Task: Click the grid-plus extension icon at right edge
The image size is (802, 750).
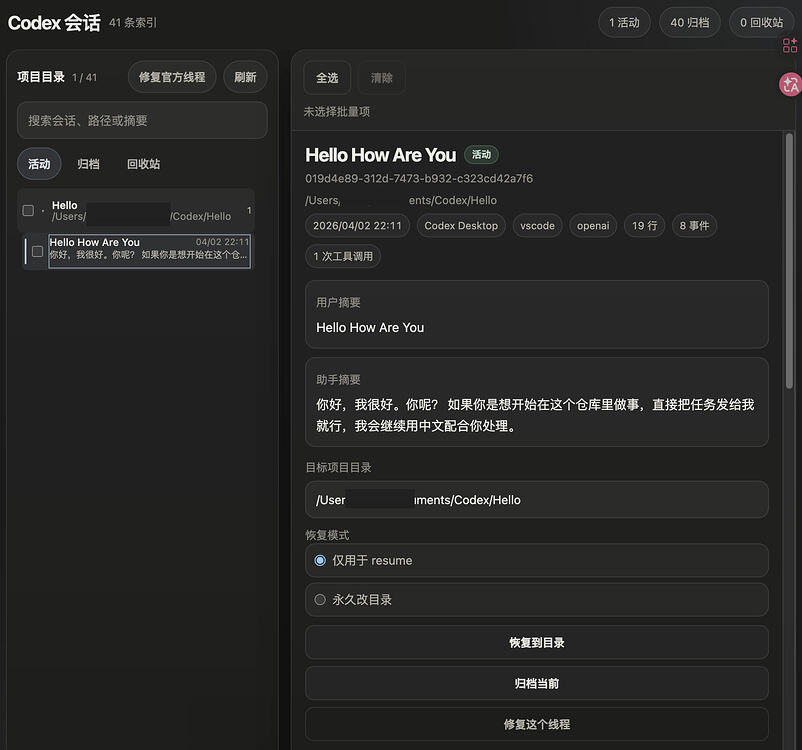Action: tap(790, 45)
